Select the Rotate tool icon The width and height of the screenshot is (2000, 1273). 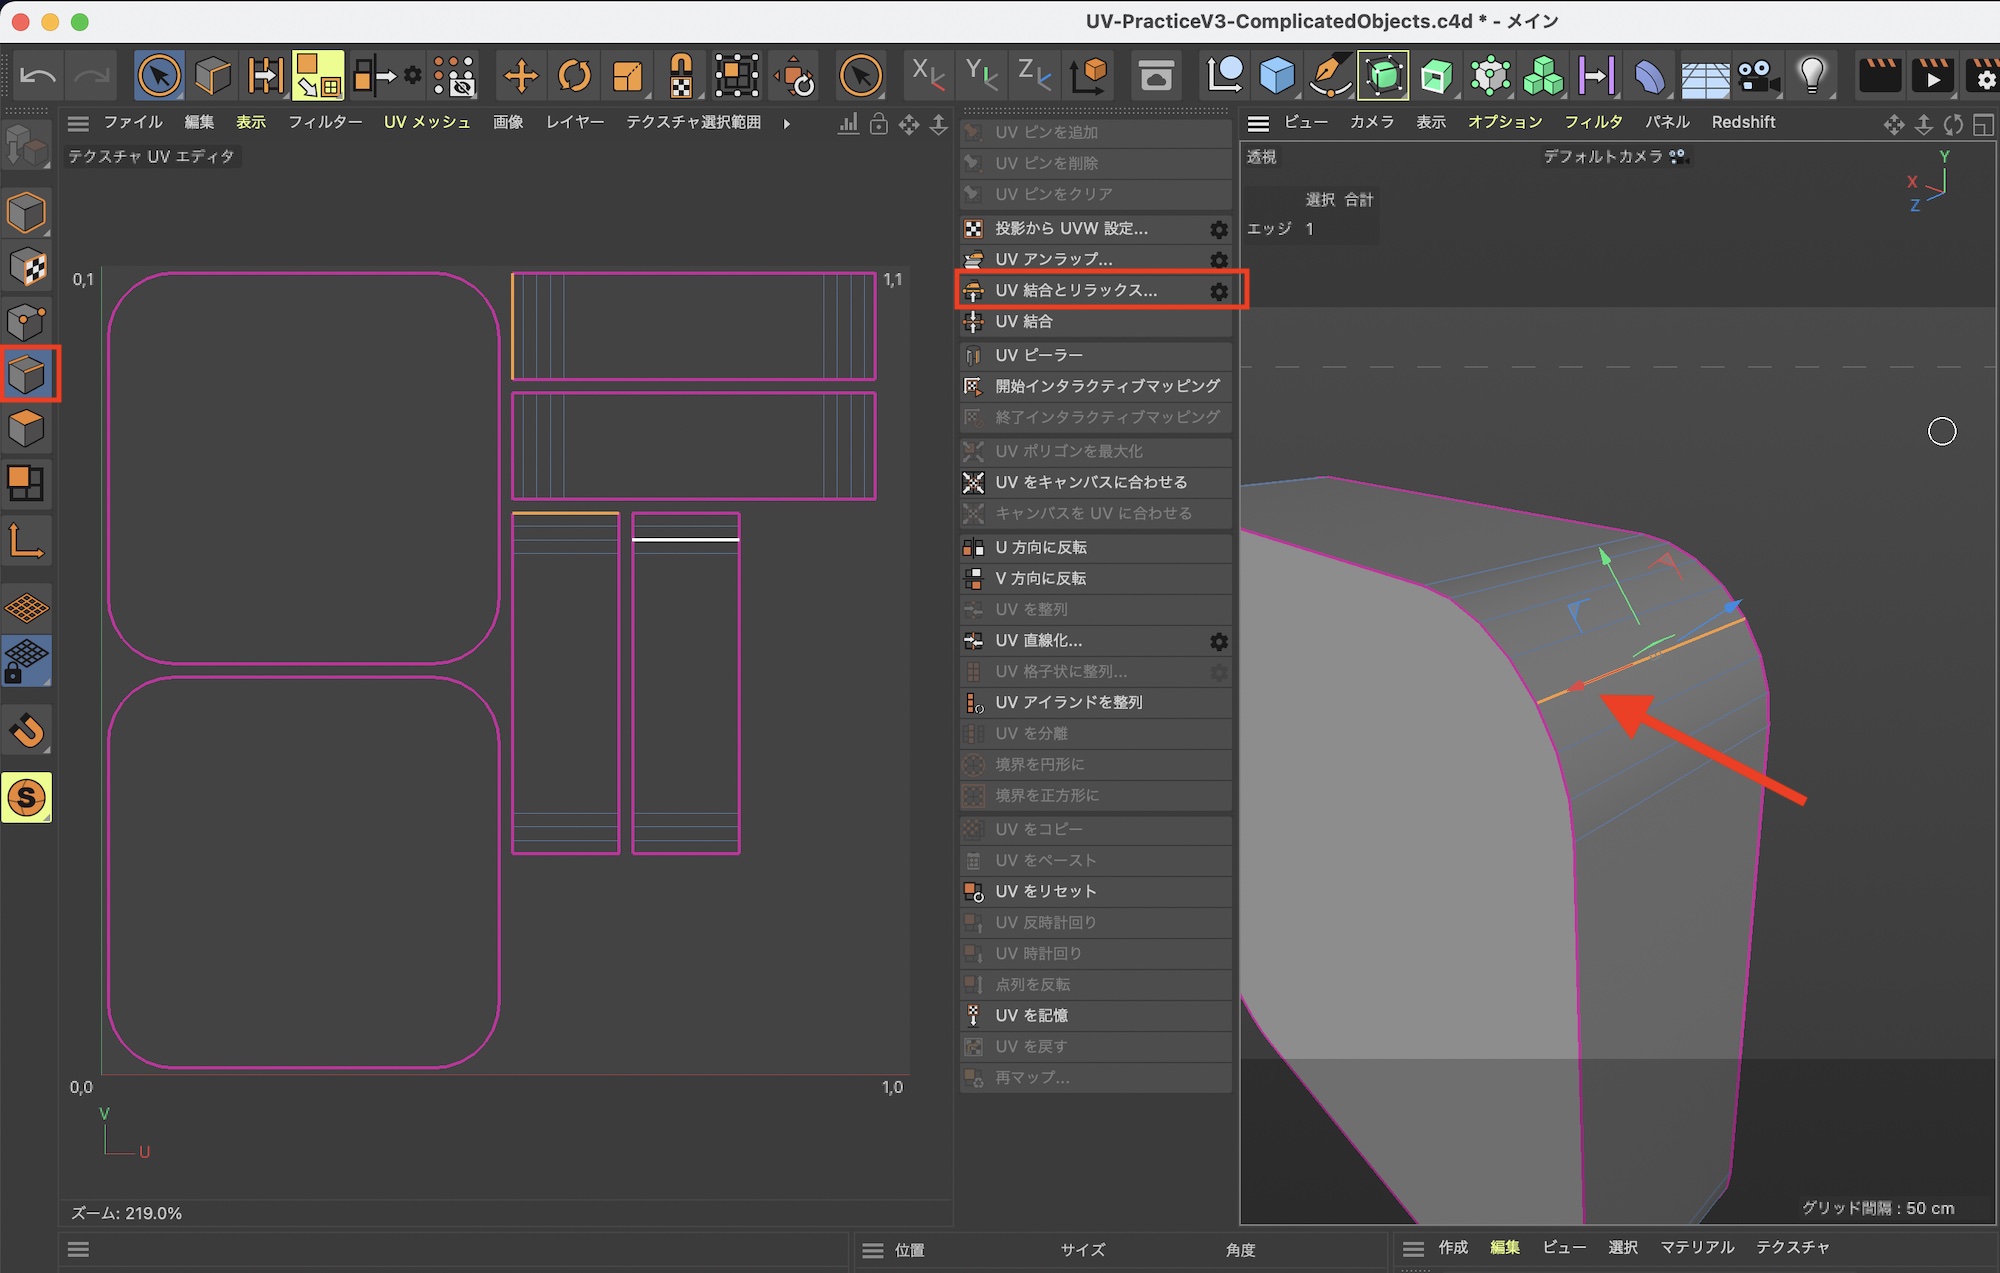pyautogui.click(x=575, y=76)
